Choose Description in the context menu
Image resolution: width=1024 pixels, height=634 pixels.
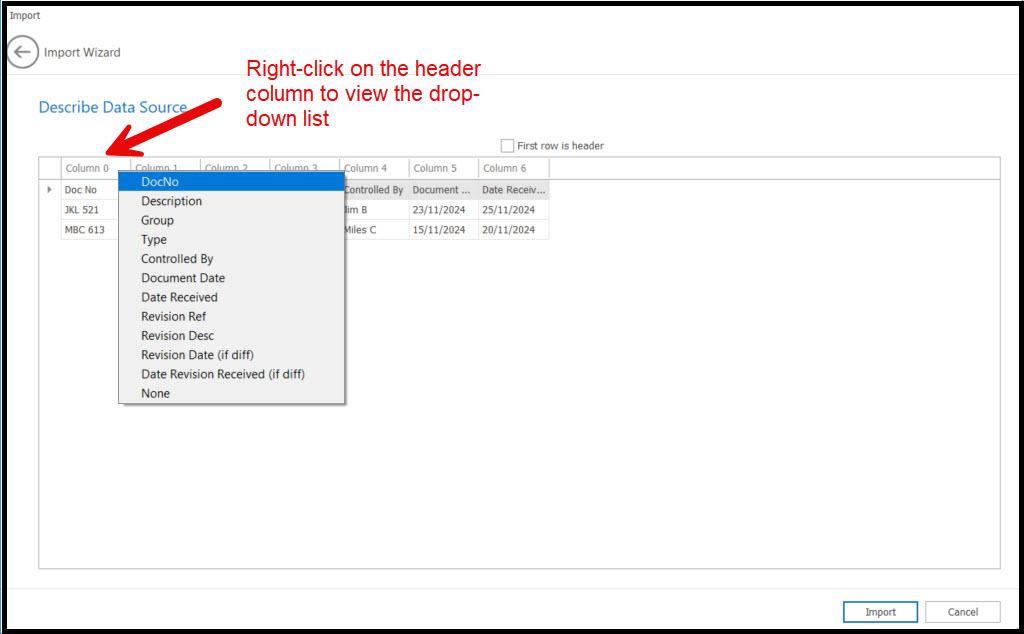tap(171, 201)
